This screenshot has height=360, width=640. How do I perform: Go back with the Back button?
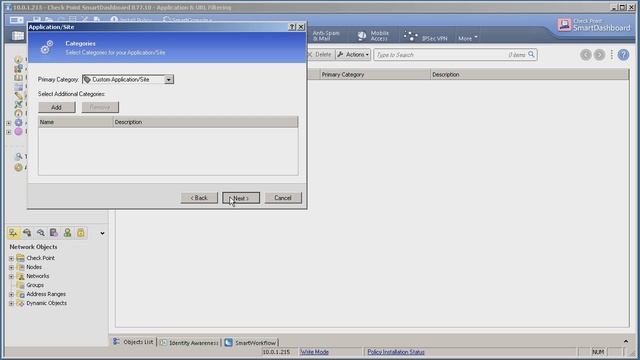click(x=199, y=198)
